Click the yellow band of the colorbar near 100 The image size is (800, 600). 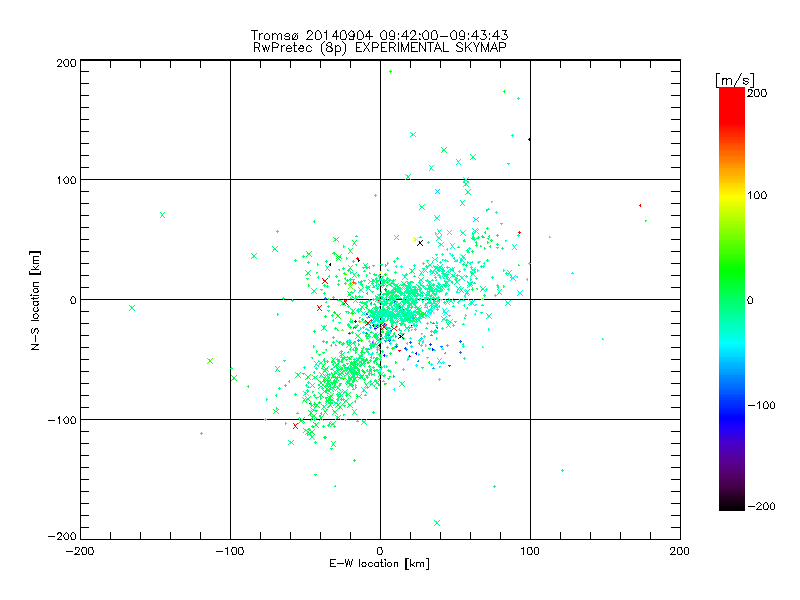click(x=732, y=195)
